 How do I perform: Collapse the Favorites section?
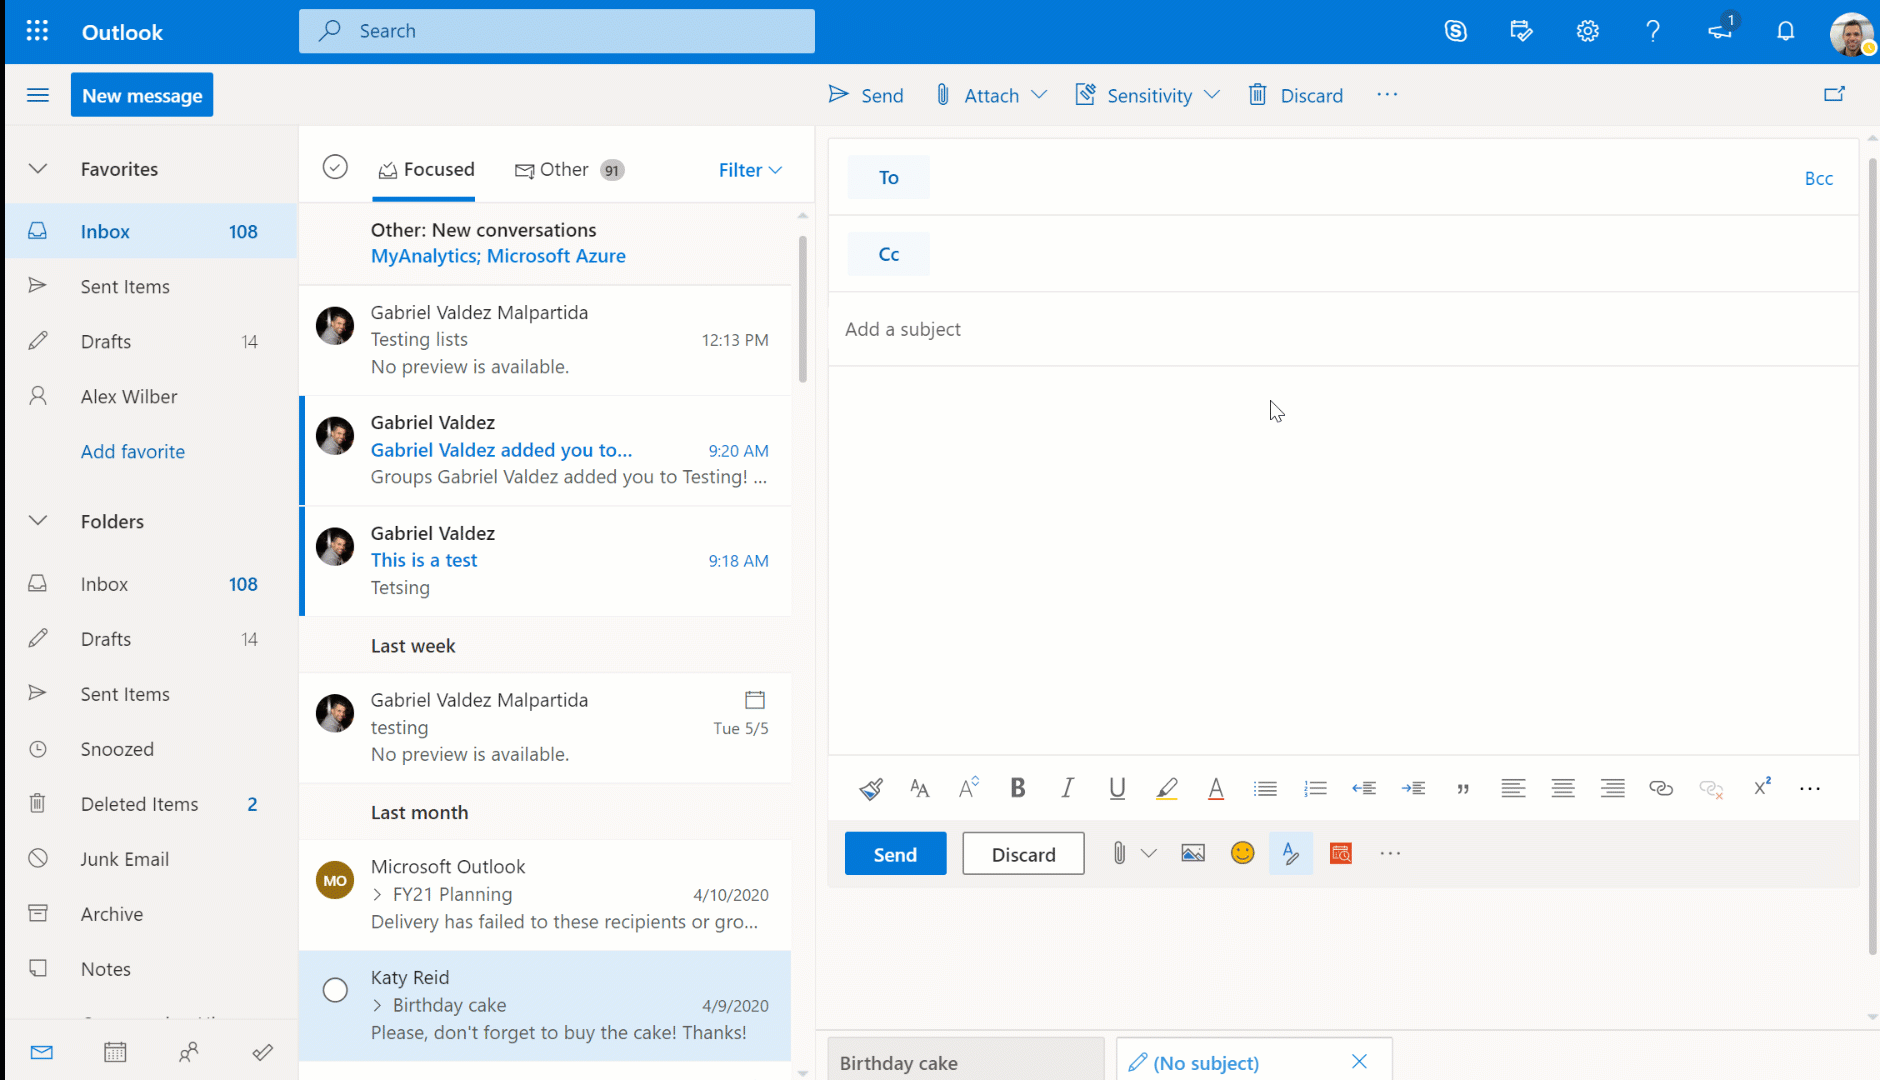38,169
